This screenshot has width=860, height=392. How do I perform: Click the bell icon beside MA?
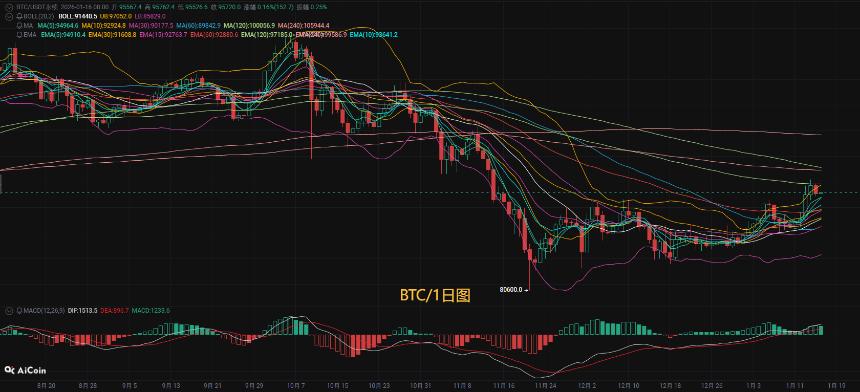(19, 26)
